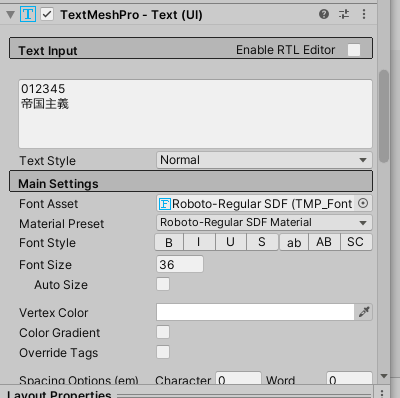Screen dimensions: 400x398
Task: Click into the text input area
Action: (195, 114)
